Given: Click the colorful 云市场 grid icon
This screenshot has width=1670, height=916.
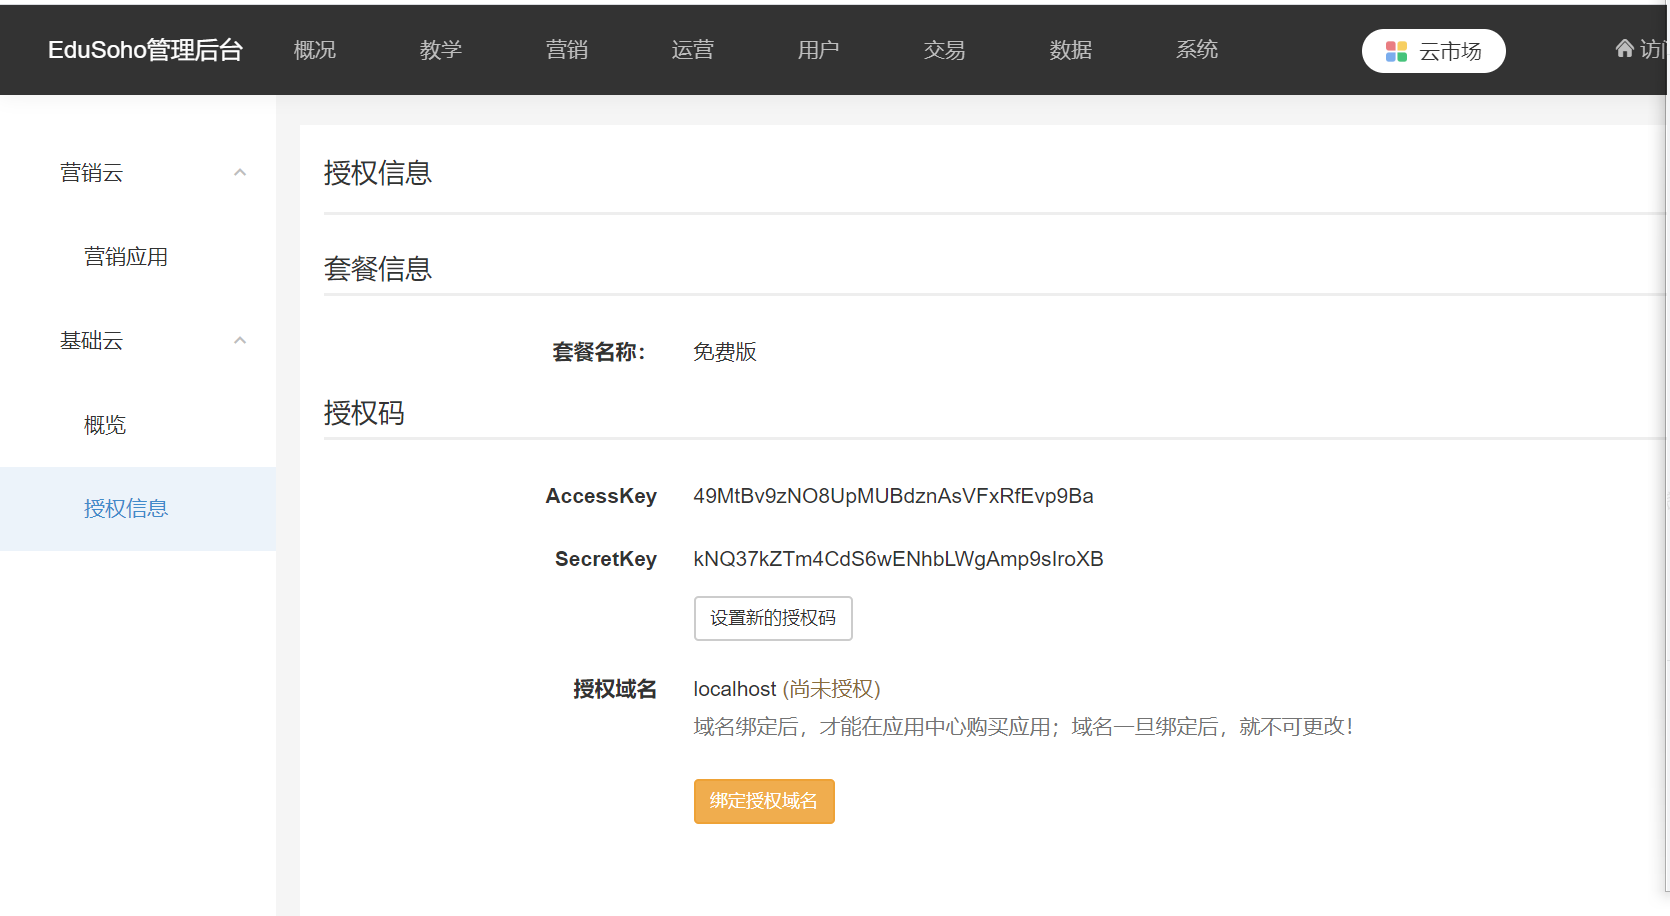Looking at the screenshot, I should (x=1396, y=51).
